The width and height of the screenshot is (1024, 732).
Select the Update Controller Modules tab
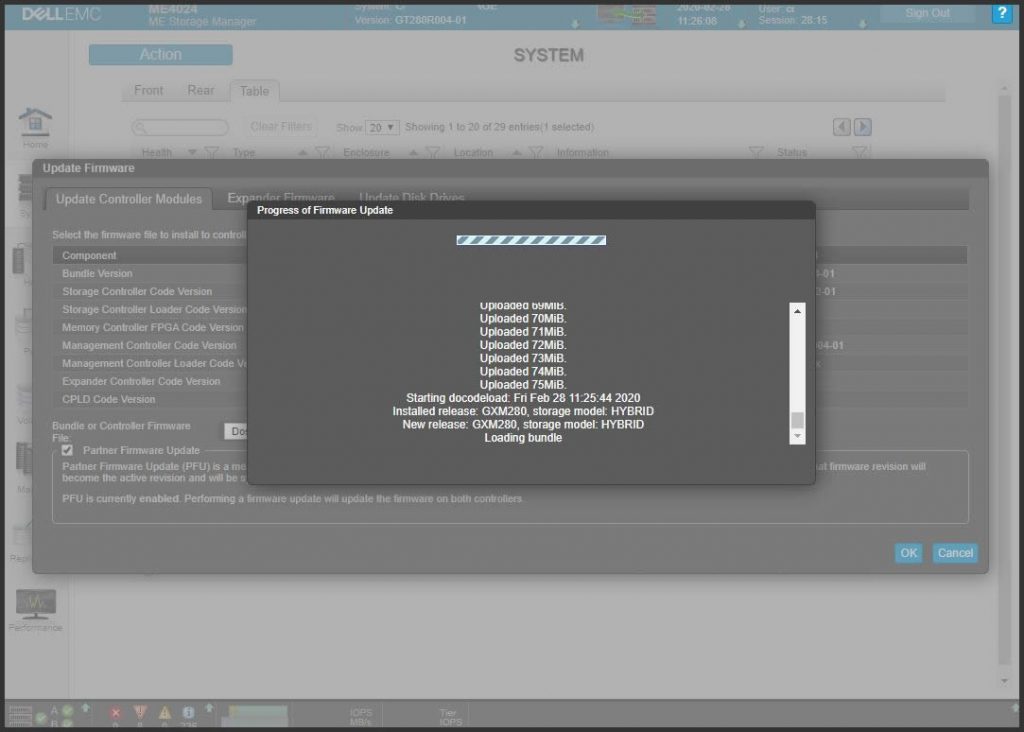129,199
